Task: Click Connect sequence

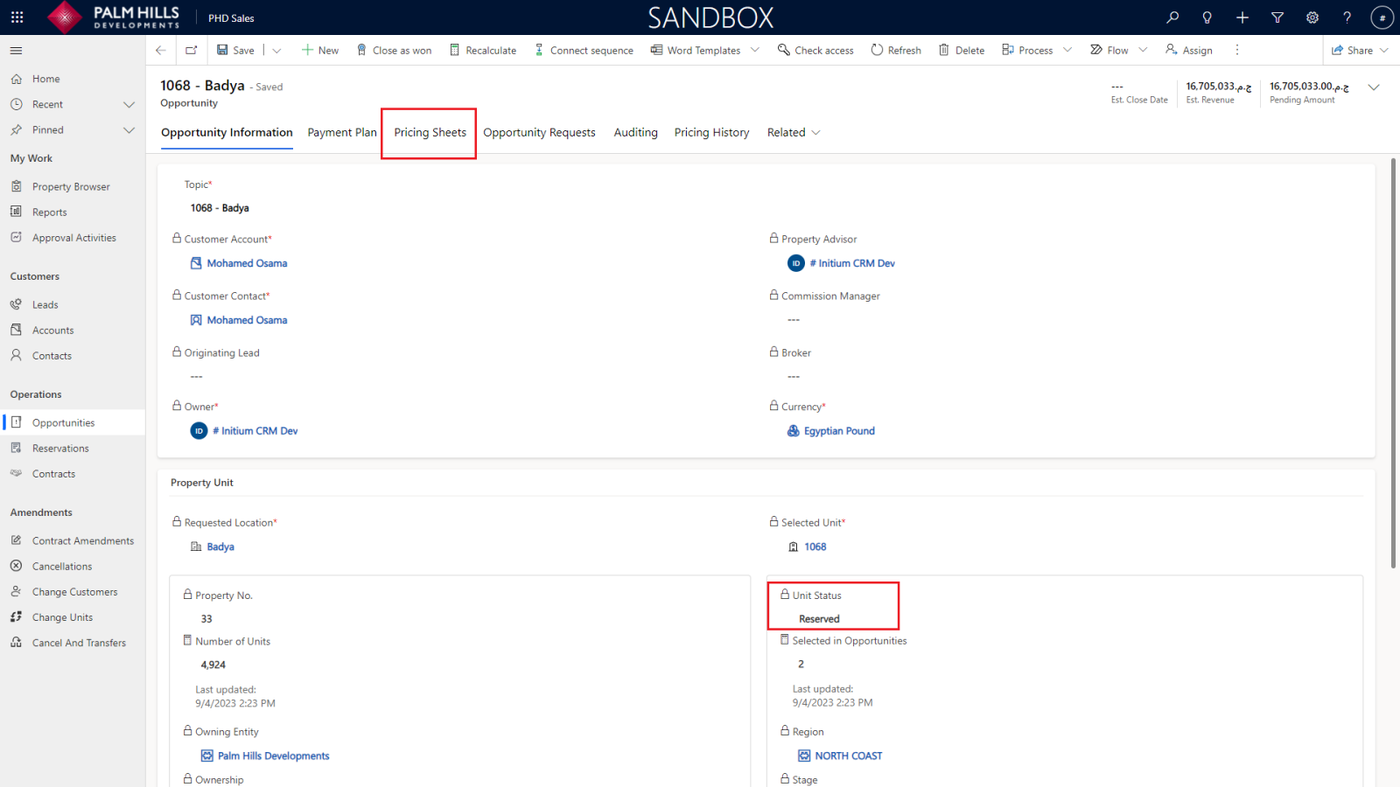Action: pos(584,50)
